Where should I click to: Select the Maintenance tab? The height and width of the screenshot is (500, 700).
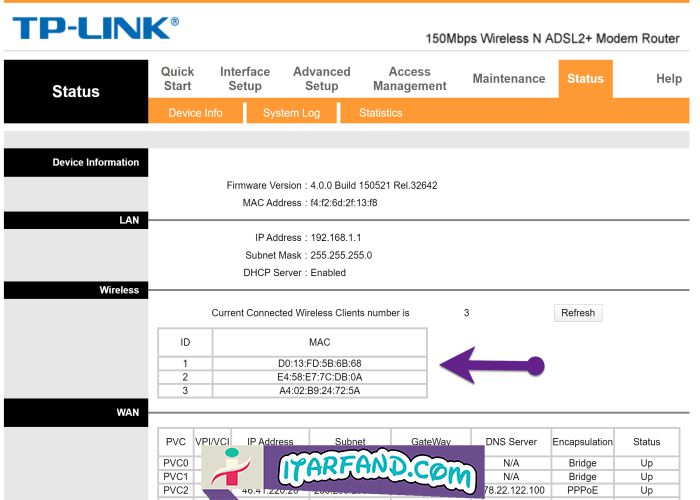pyautogui.click(x=509, y=79)
